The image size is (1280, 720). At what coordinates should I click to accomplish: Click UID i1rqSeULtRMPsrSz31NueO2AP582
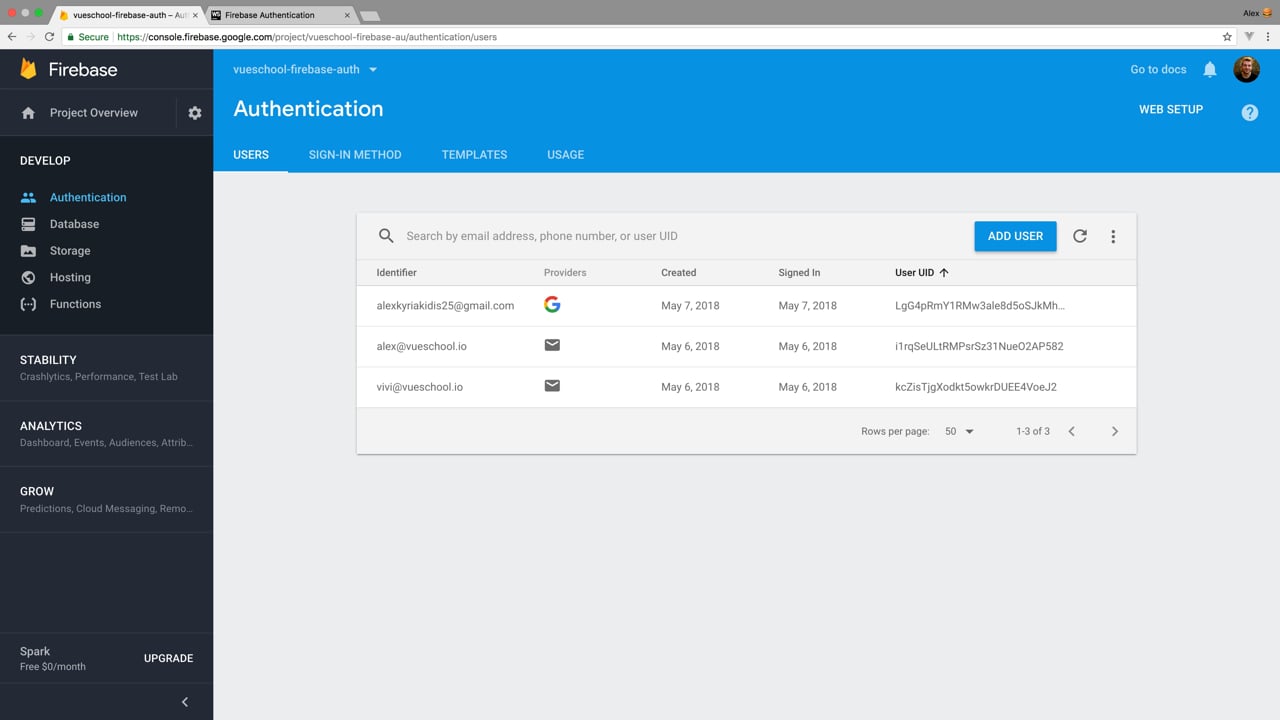979,346
